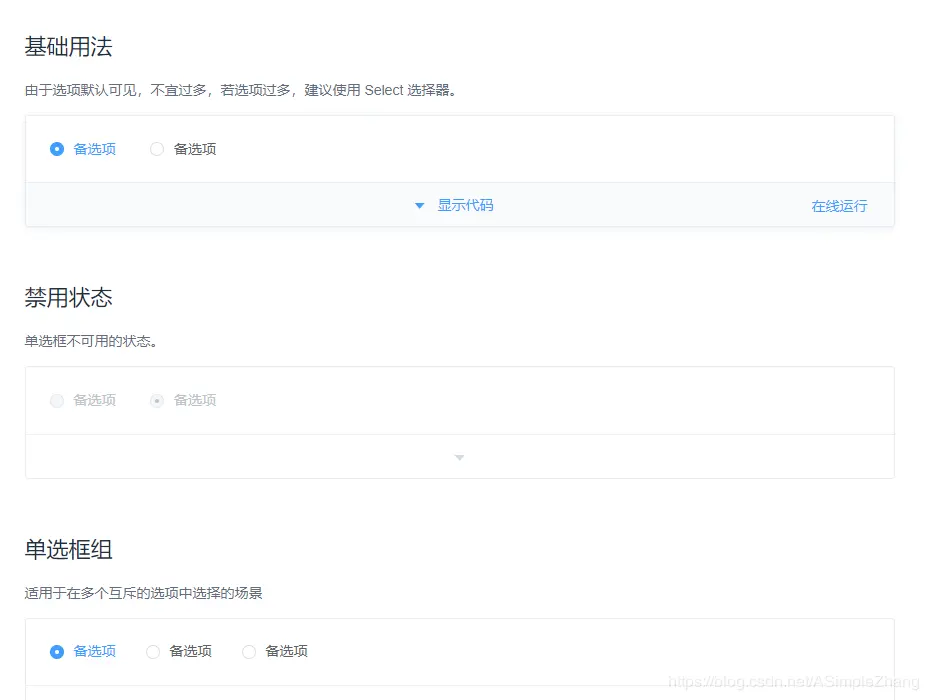
Task: Open the 在线运行 link
Action: click(x=840, y=205)
